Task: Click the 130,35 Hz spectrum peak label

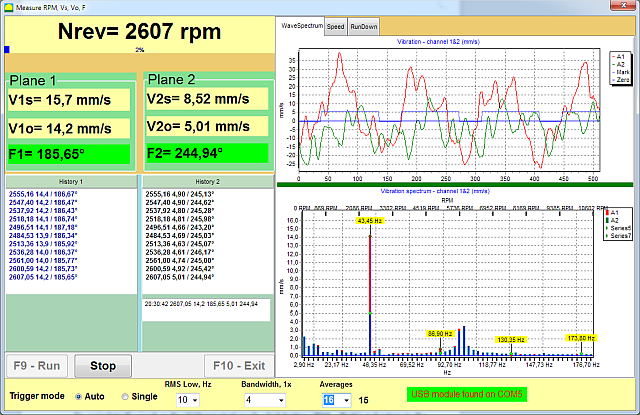Action: 511,340
